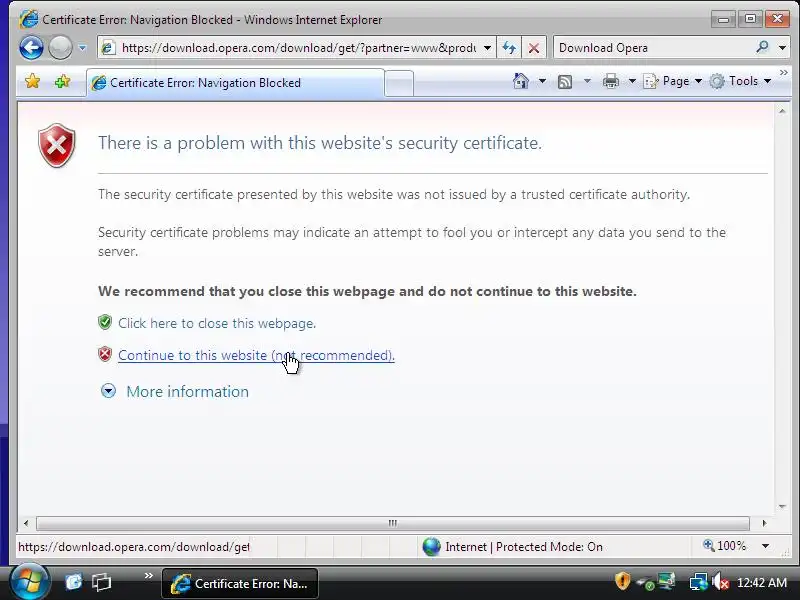The height and width of the screenshot is (600, 800).
Task: Expand the Quick Launch overflow chevron
Action: click(148, 576)
